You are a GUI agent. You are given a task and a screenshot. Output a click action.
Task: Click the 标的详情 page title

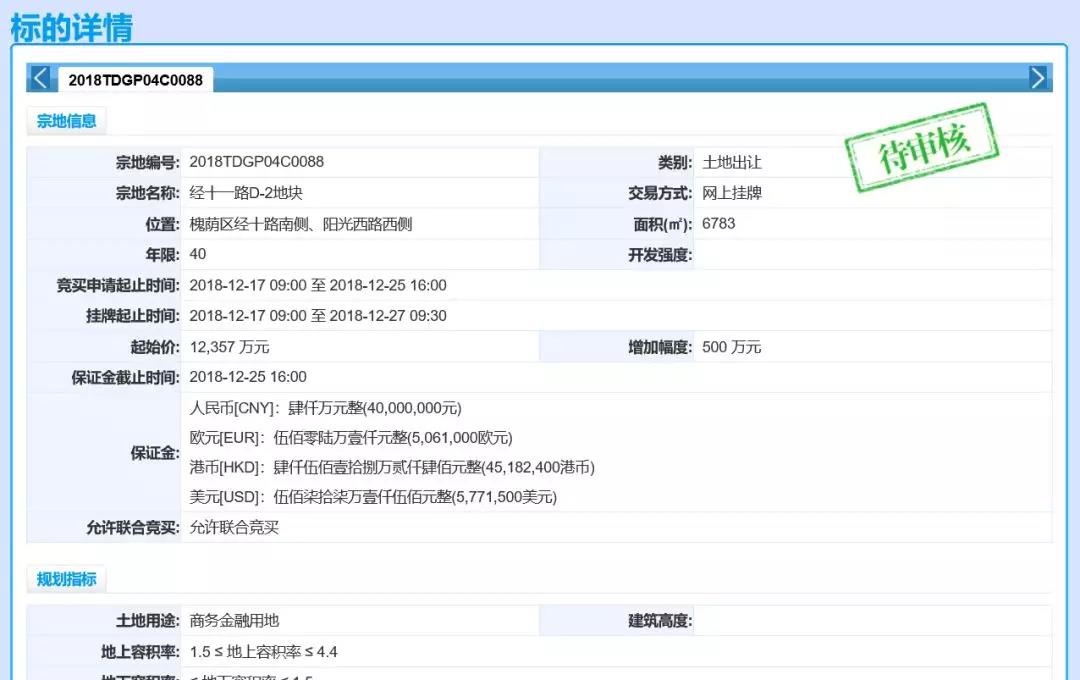pyautogui.click(x=71, y=26)
